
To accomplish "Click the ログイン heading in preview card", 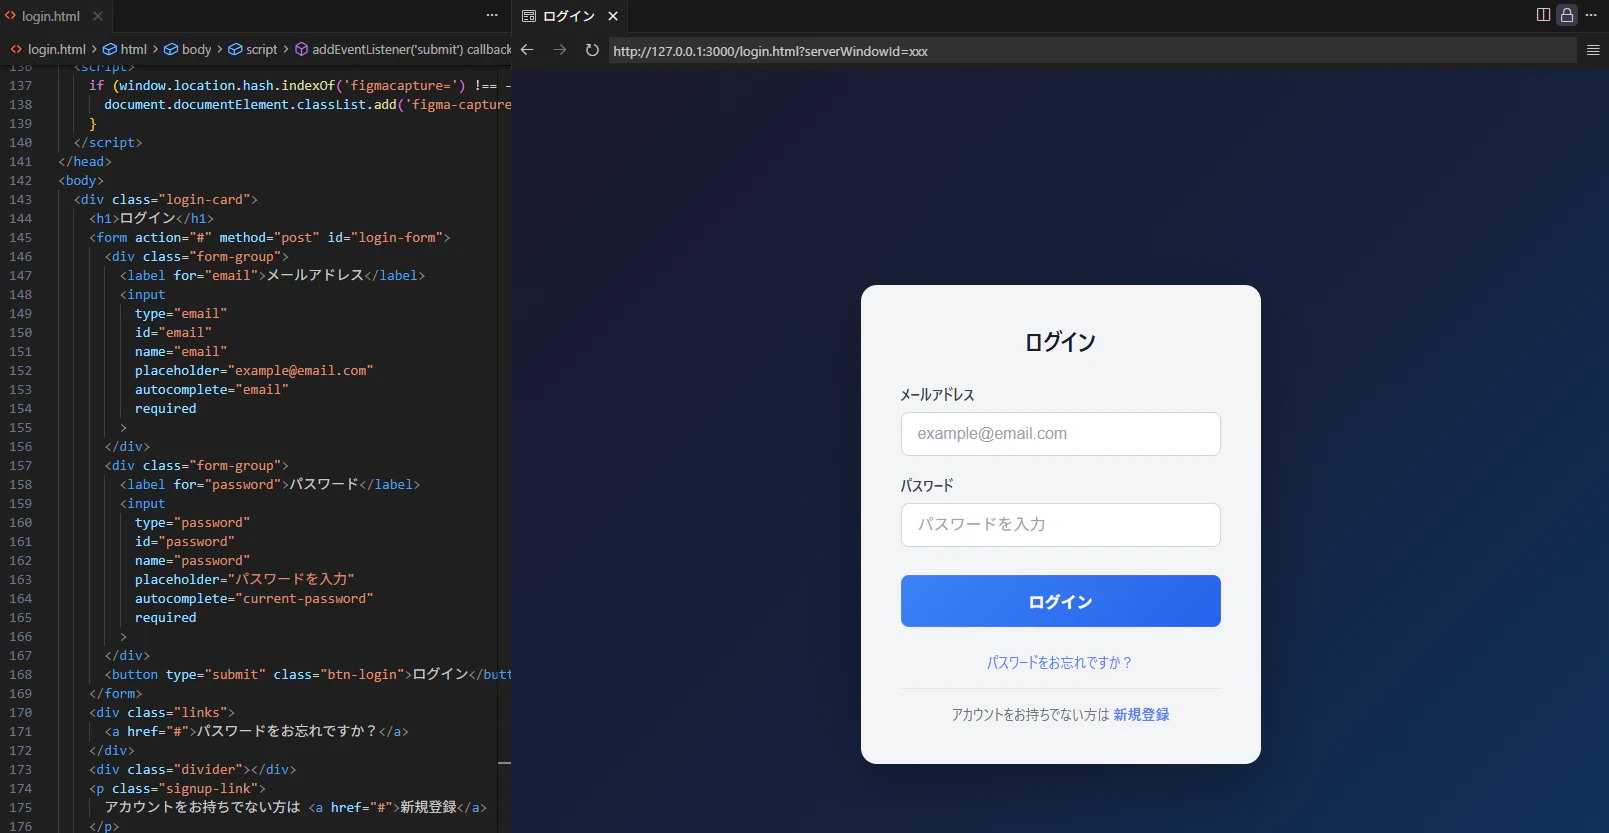I will [x=1060, y=342].
